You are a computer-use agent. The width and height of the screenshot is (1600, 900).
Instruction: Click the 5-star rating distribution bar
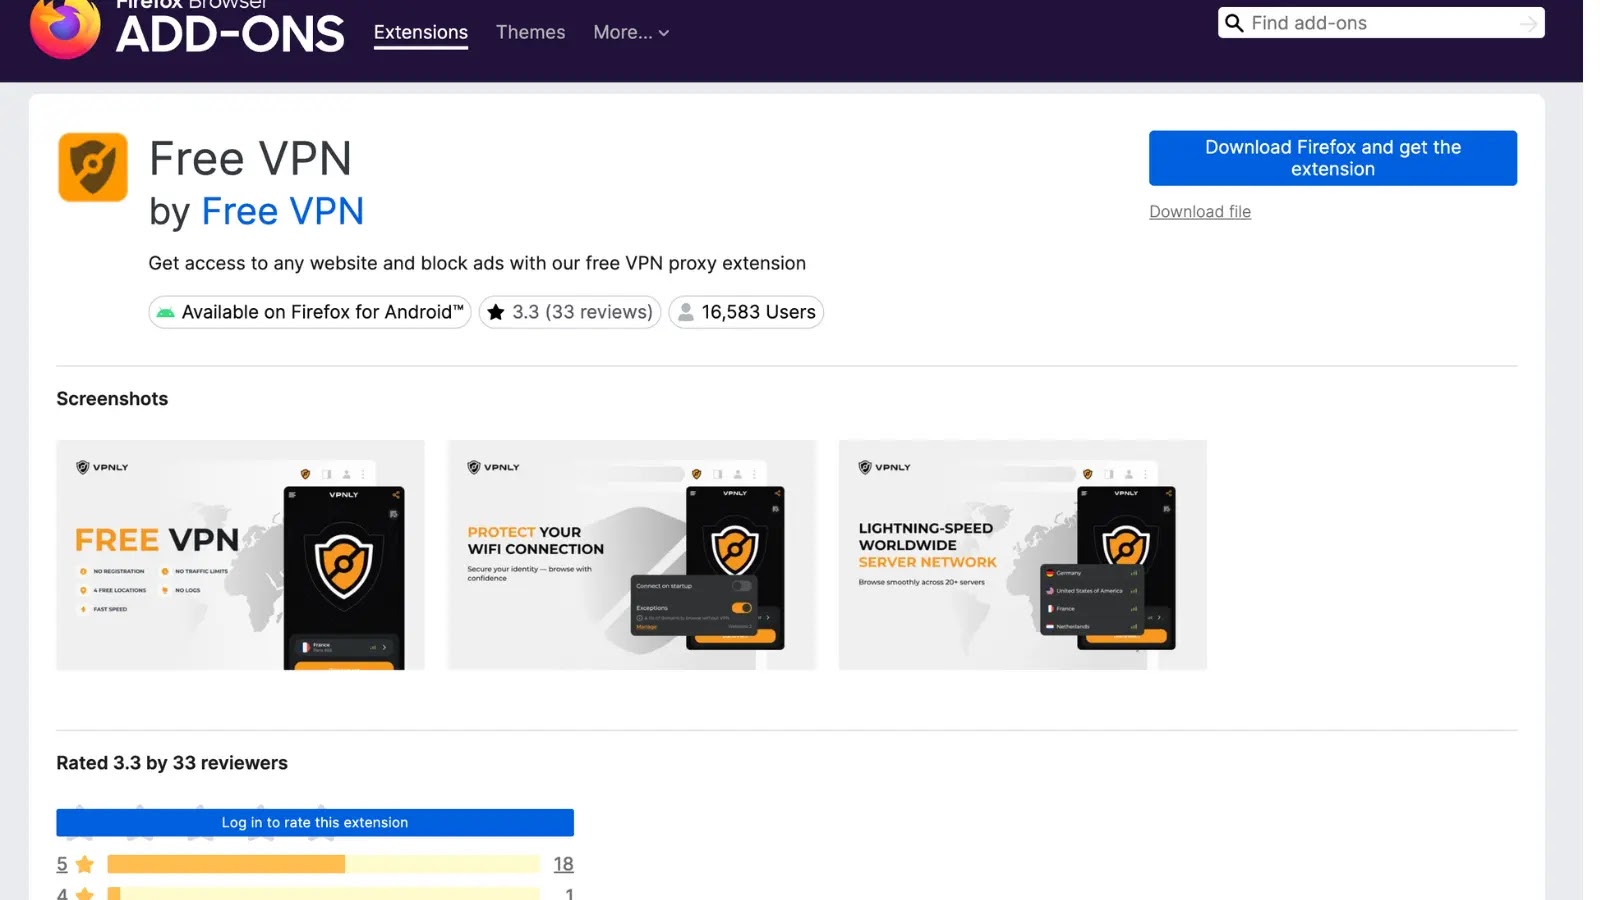tap(320, 864)
